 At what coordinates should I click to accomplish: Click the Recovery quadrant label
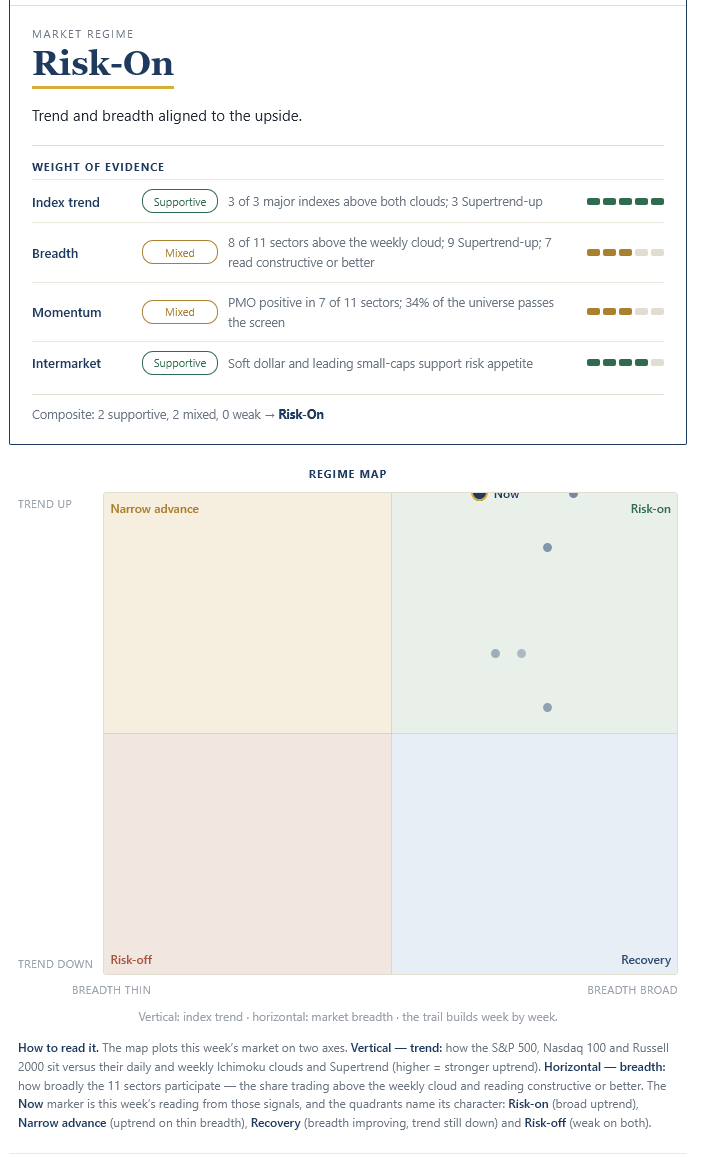(646, 959)
